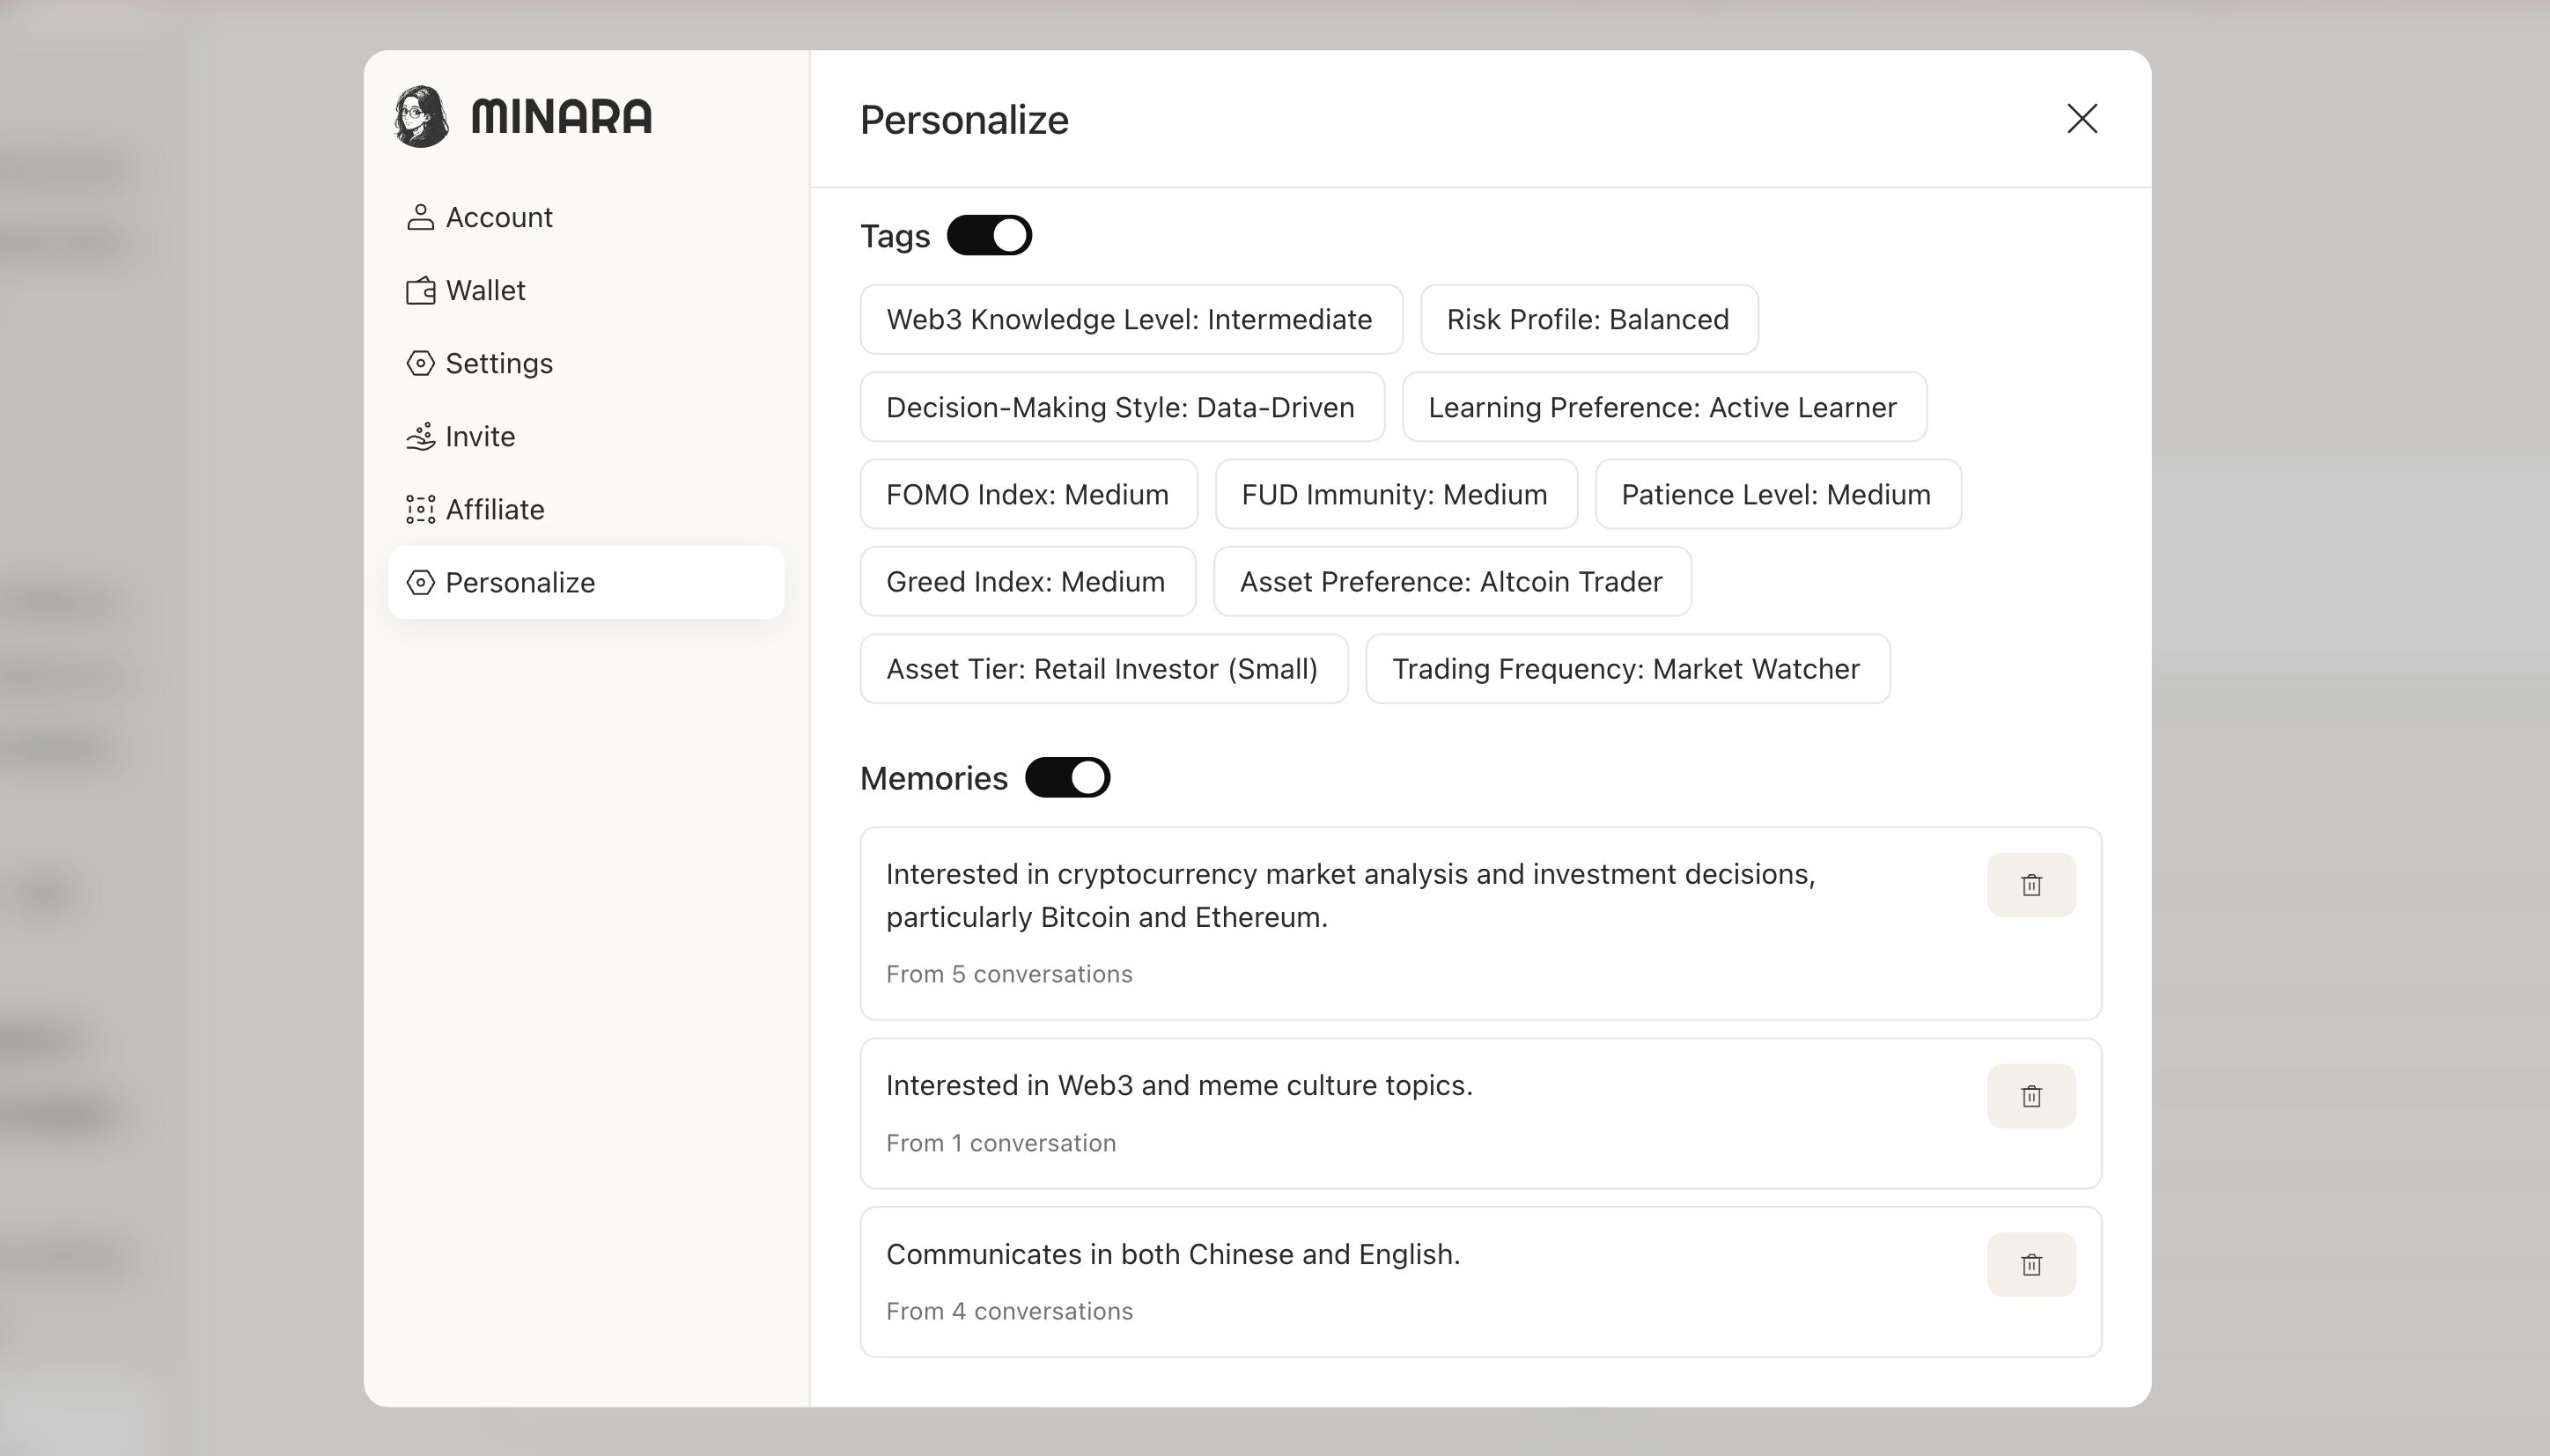Click the Asset Preference: Altcoin Trader tag
Screen dimensions: 2550x1456
(1452, 581)
